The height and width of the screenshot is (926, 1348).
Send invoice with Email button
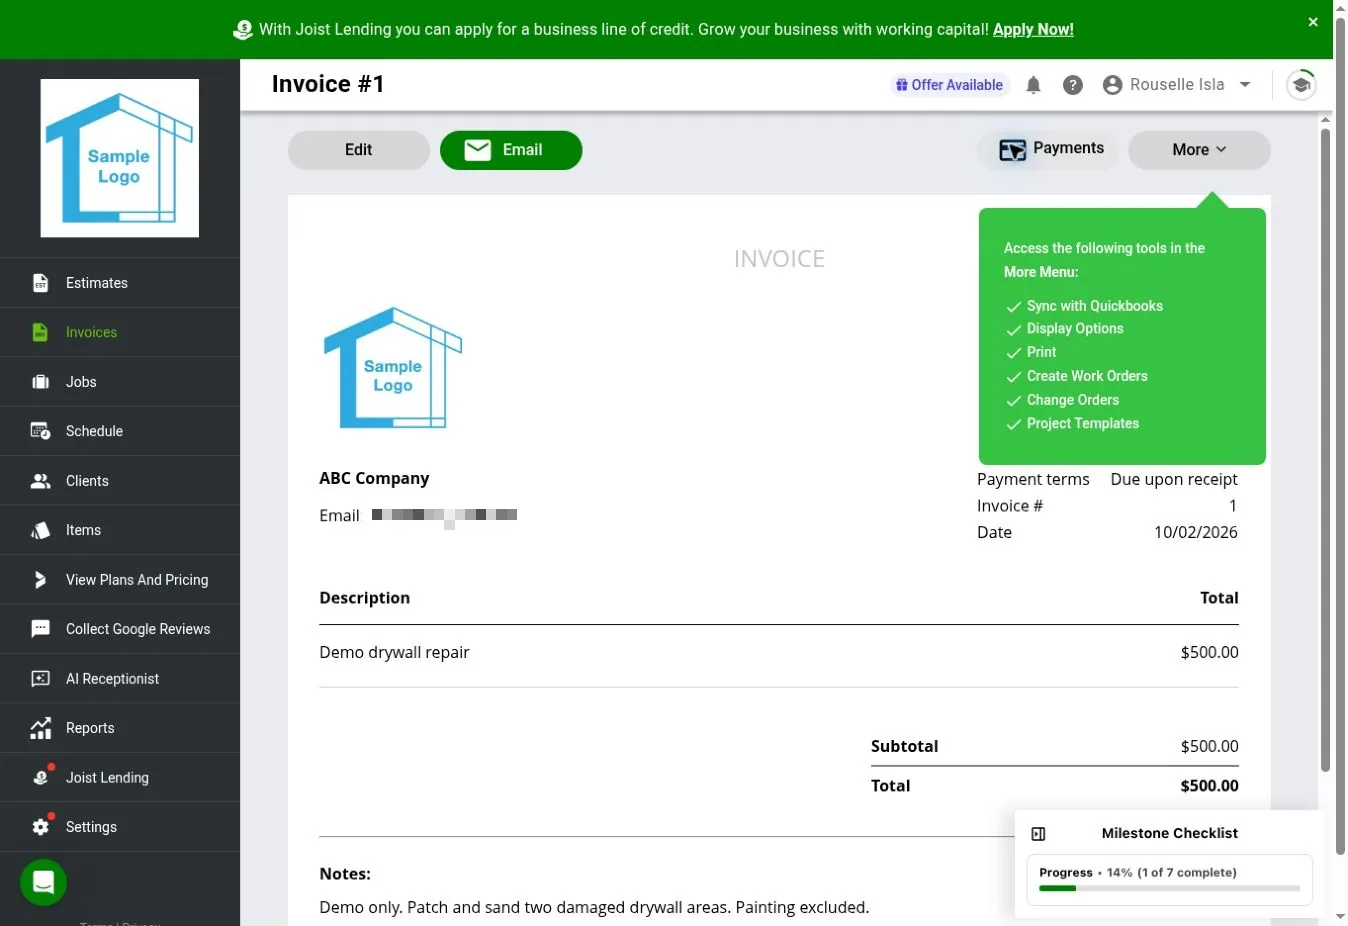511,150
